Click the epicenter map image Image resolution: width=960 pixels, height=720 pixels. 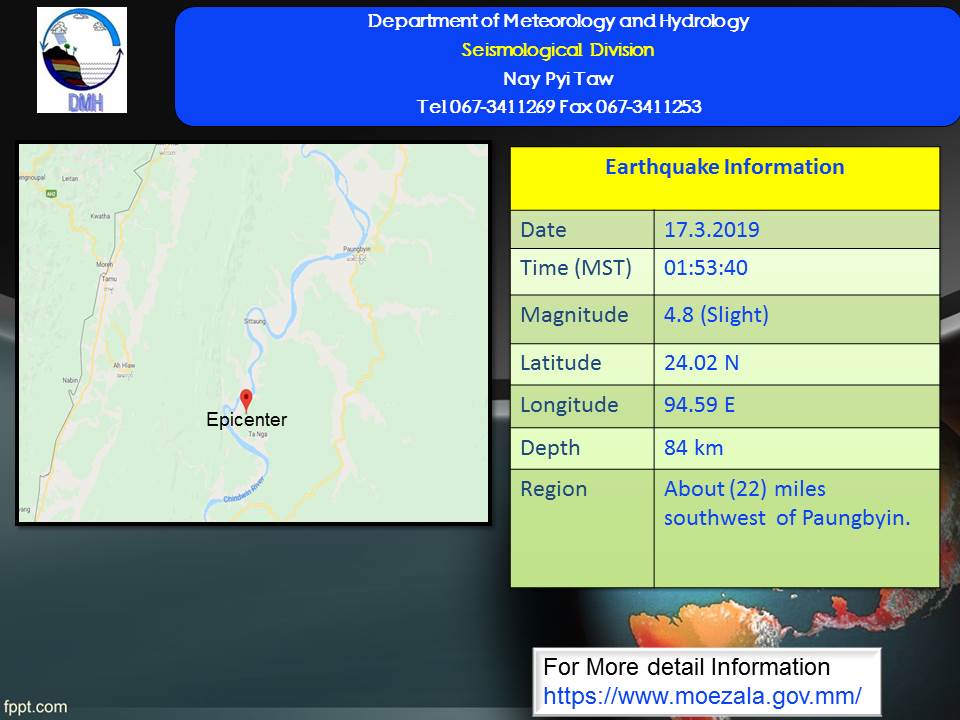(253, 333)
